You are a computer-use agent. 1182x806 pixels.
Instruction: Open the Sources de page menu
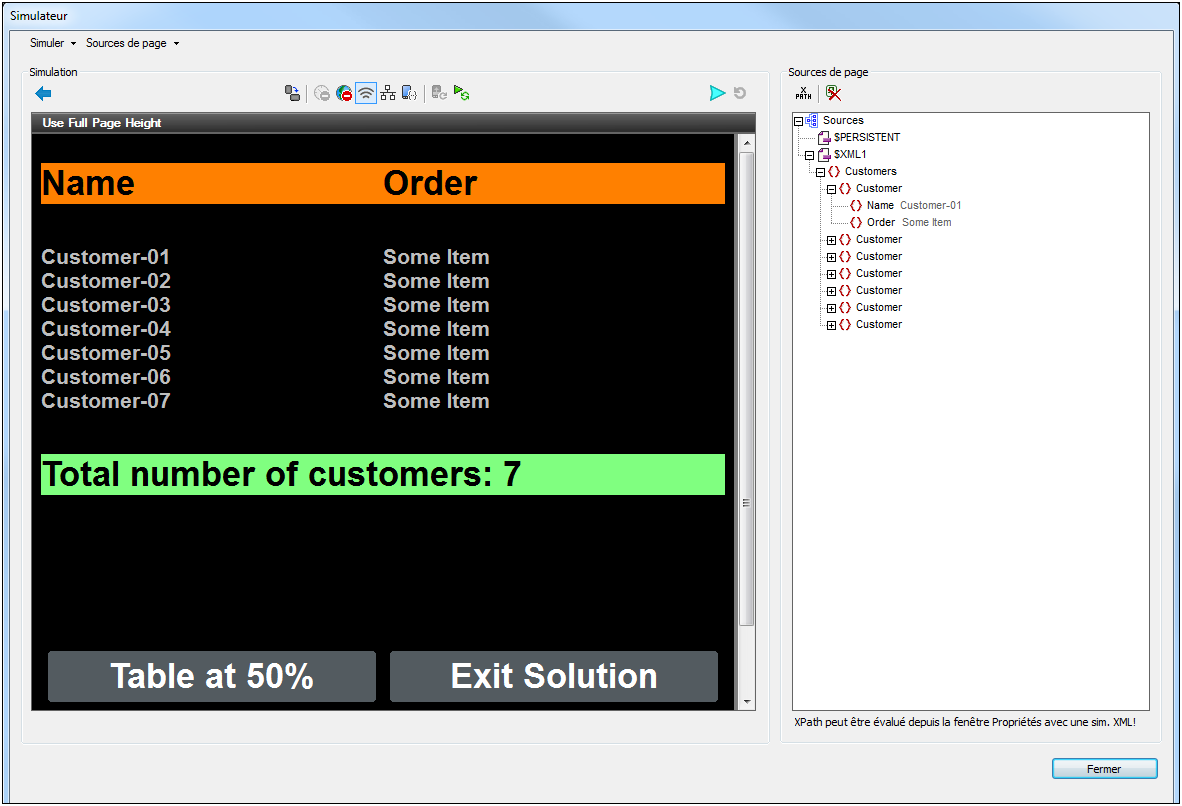(x=132, y=43)
